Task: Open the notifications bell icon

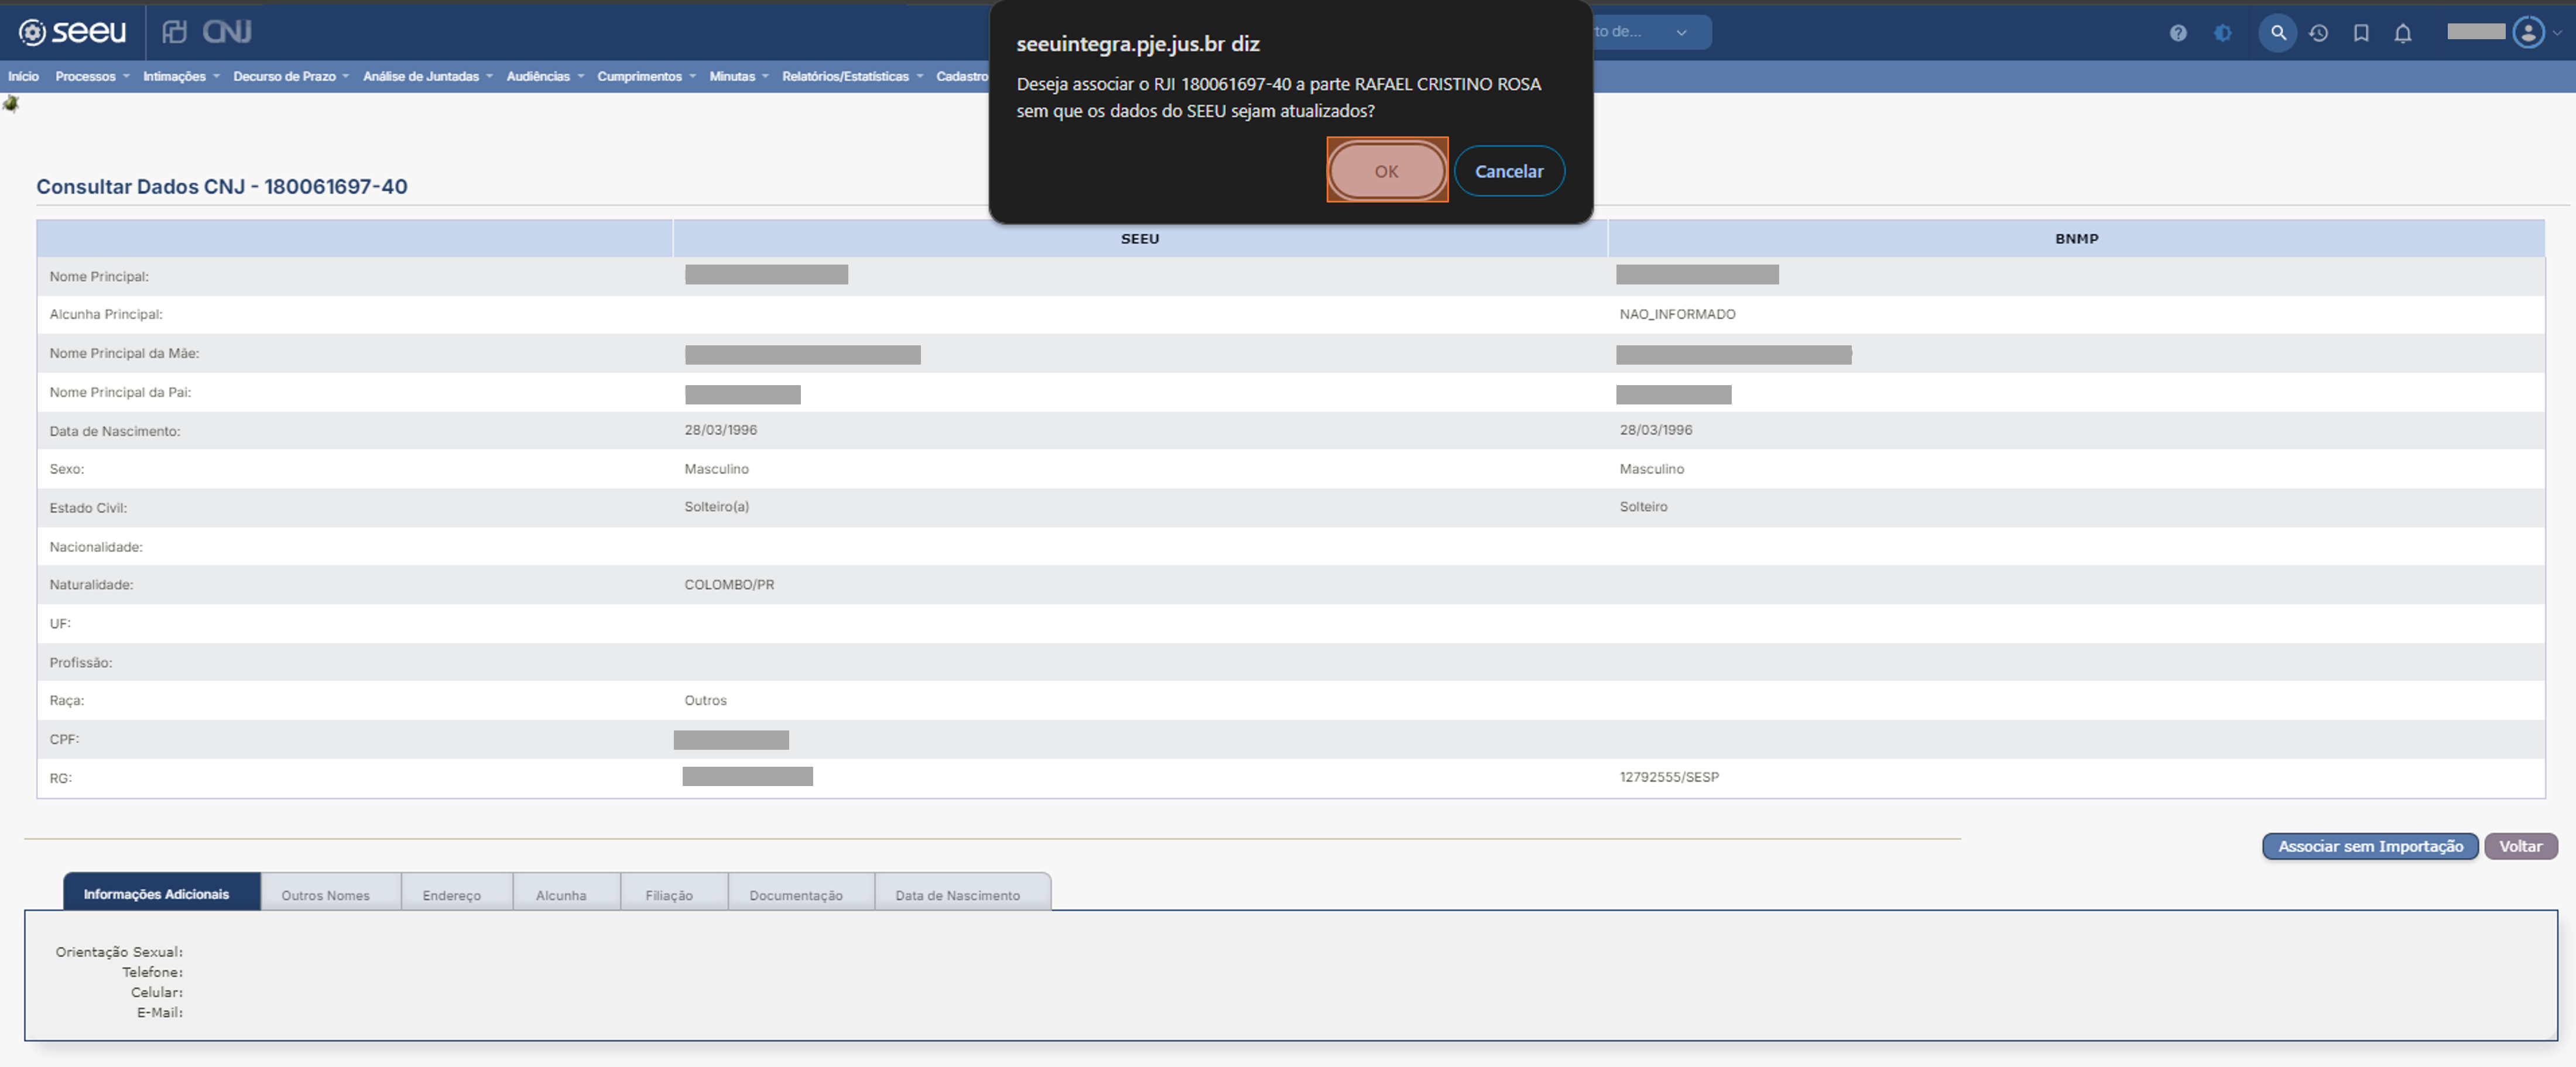Action: [2402, 33]
